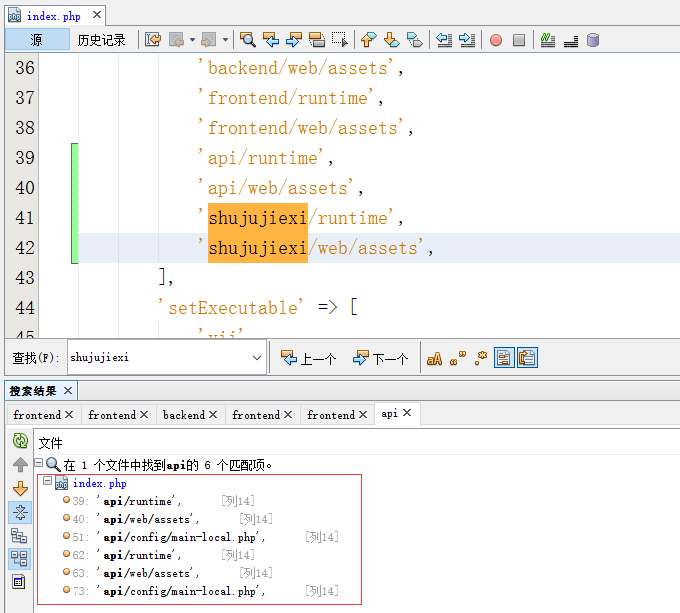
Task: Click the Shift Line Right icon
Action: click(x=467, y=40)
